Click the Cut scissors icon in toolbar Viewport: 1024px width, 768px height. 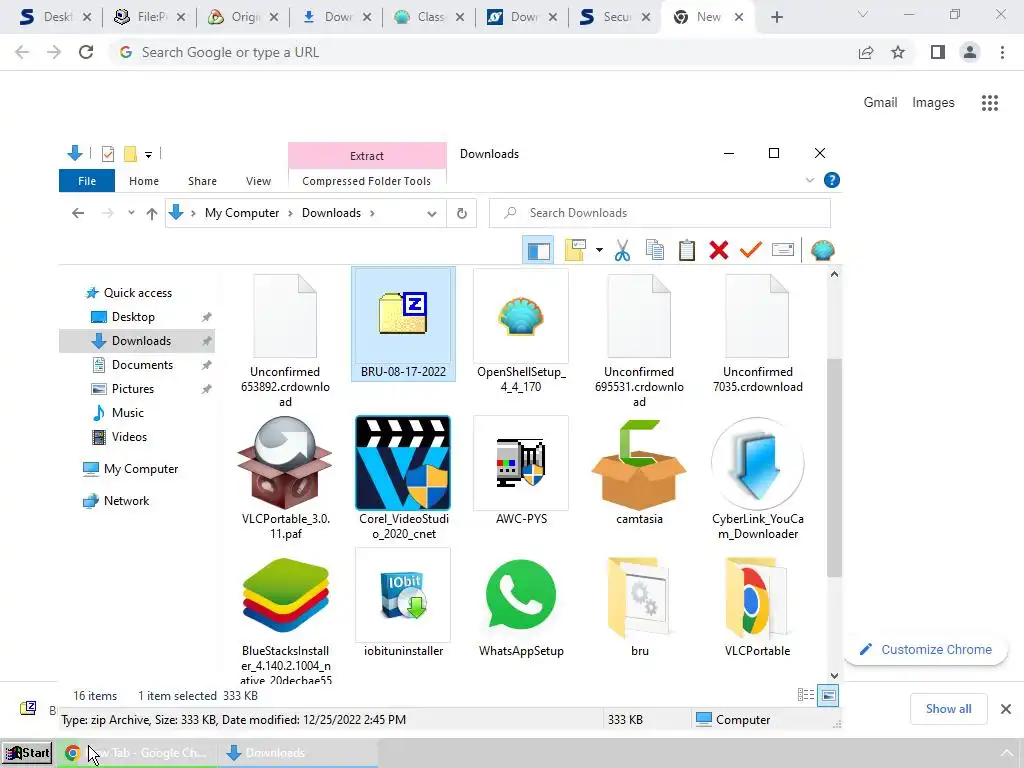622,250
